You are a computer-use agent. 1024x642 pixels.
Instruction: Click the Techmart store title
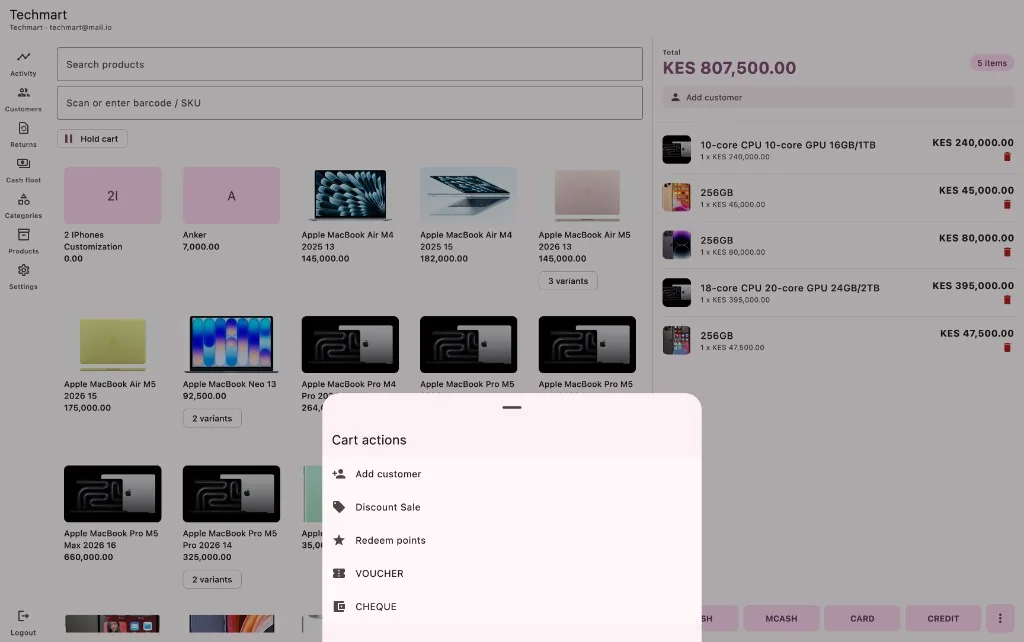(38, 14)
